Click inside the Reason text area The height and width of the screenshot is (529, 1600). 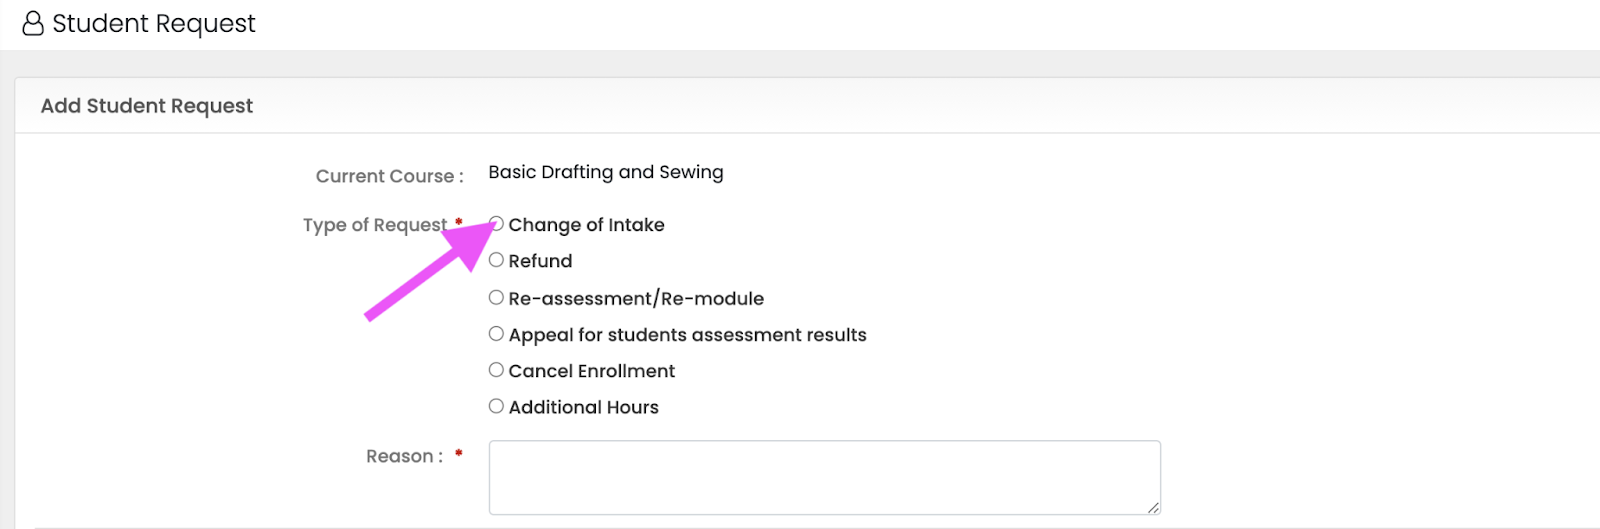pyautogui.click(x=824, y=478)
